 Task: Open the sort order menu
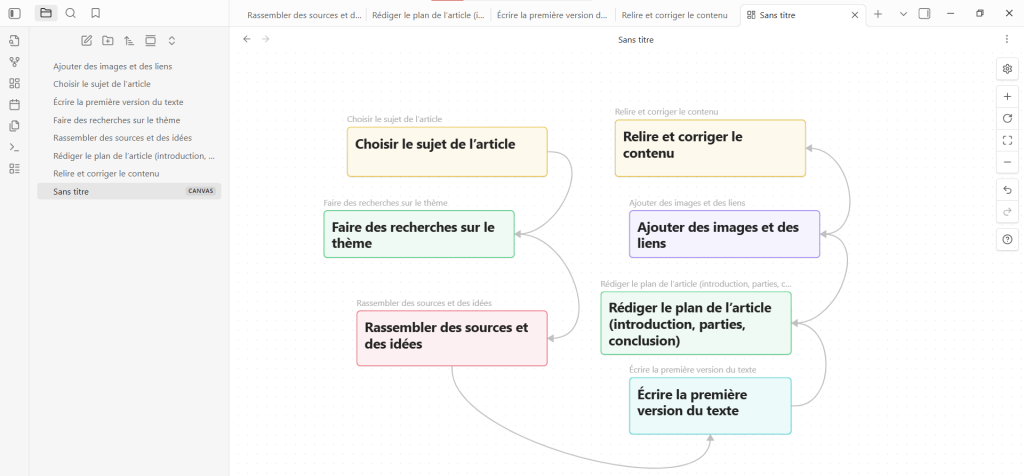click(x=129, y=41)
